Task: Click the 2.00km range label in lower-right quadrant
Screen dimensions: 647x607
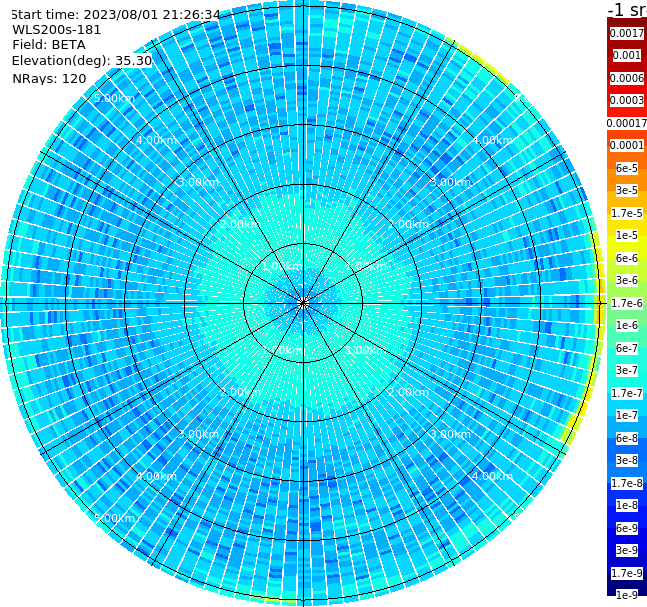Action: click(x=408, y=392)
